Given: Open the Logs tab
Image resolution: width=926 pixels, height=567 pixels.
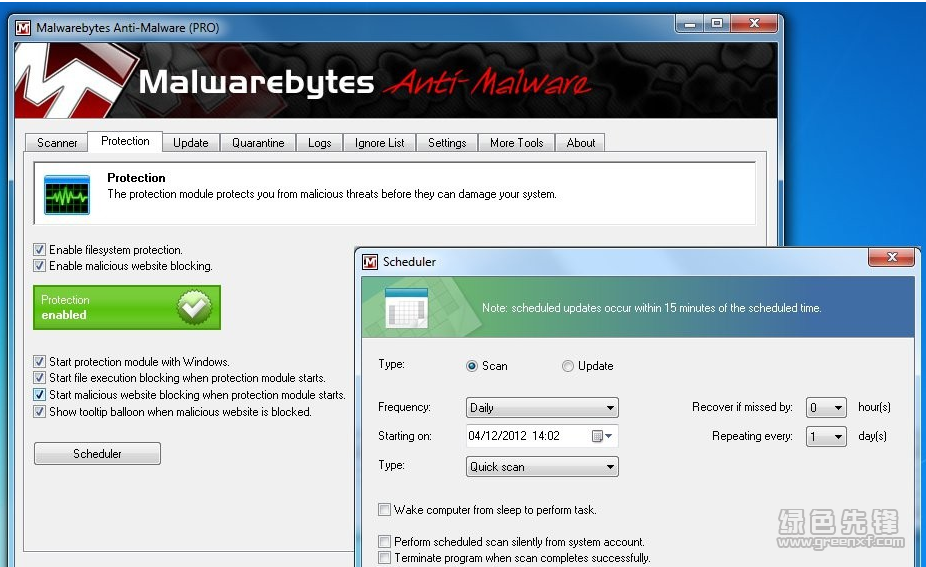Looking at the screenshot, I should (319, 142).
